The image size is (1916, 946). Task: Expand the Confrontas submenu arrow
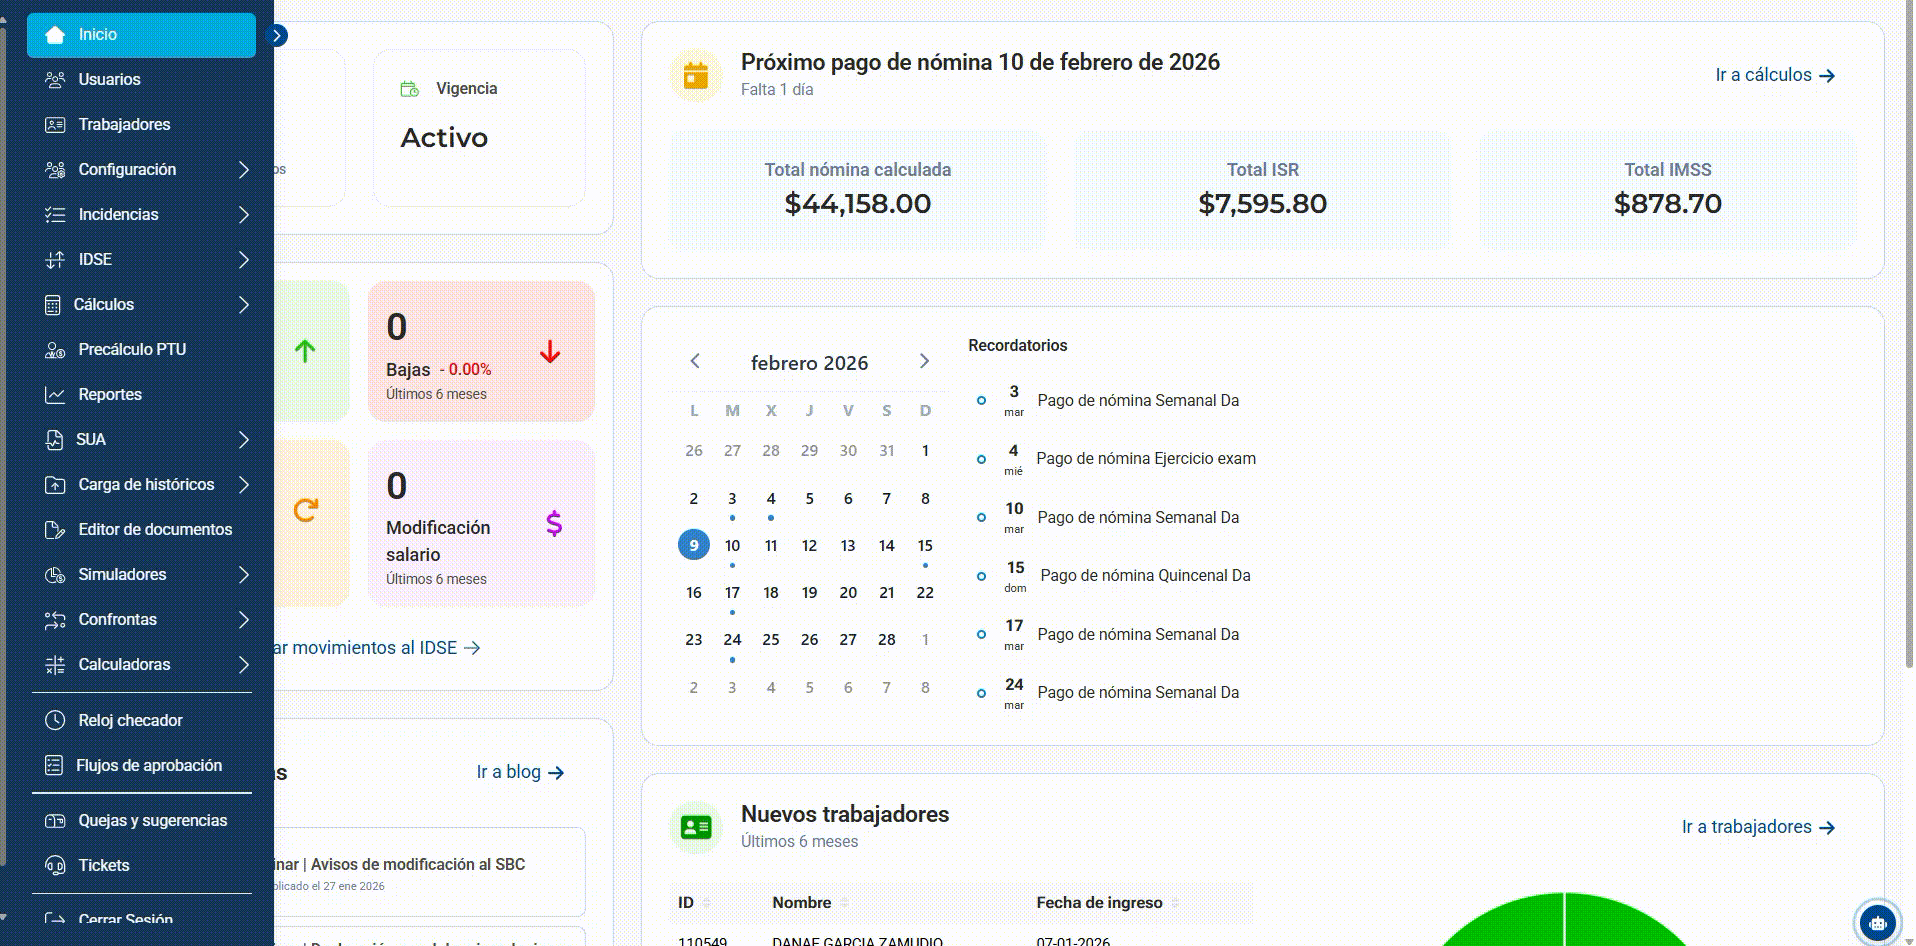pyautogui.click(x=244, y=620)
